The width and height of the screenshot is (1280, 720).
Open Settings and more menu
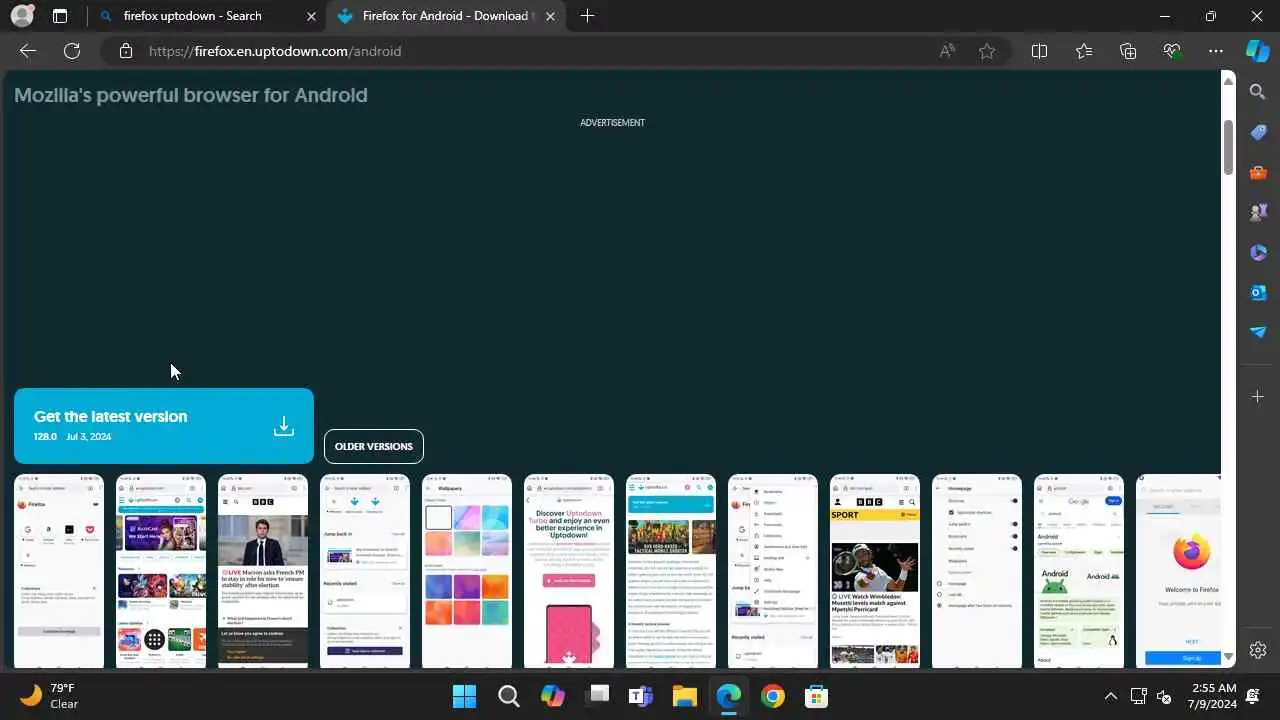[1216, 51]
